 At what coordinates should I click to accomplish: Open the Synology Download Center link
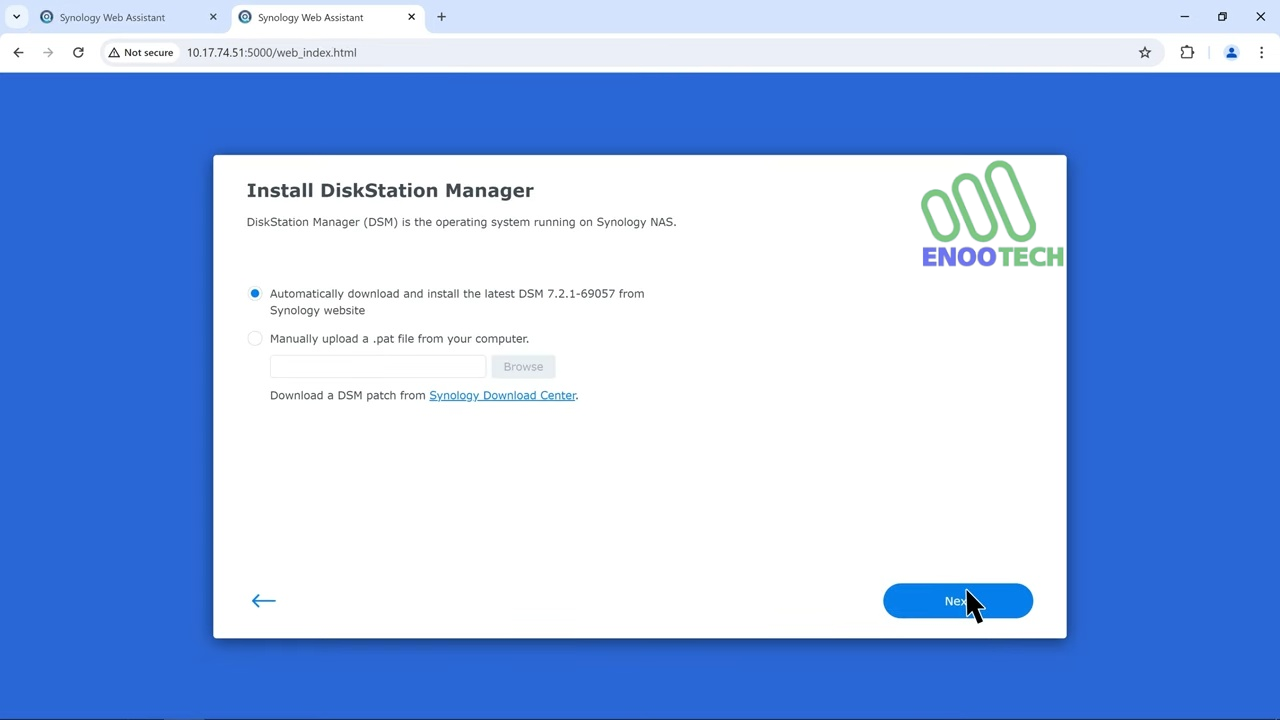pos(502,395)
